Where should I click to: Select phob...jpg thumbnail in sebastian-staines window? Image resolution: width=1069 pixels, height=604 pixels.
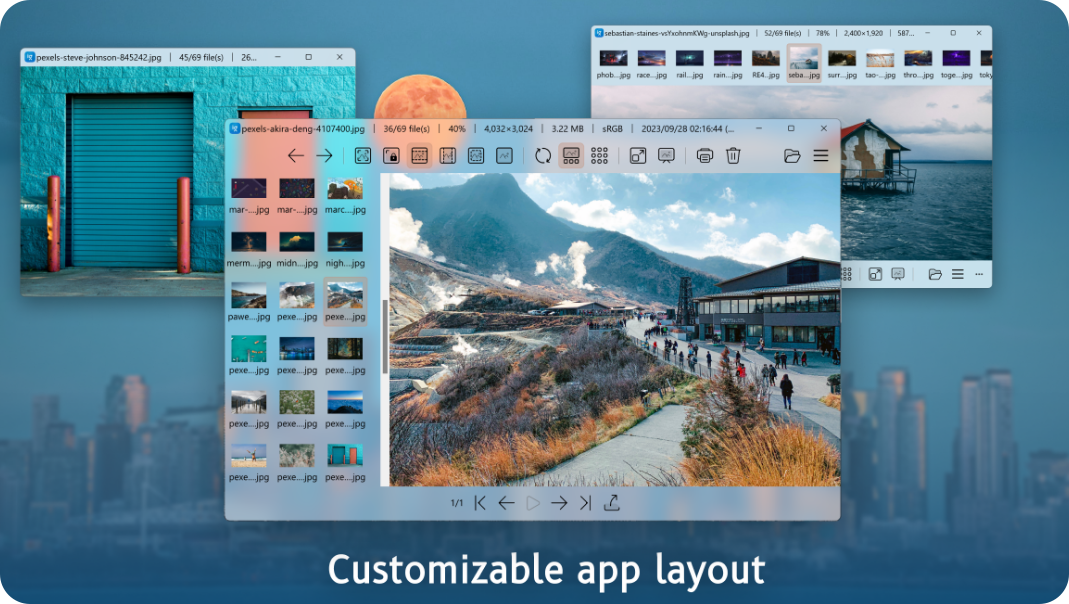[x=614, y=64]
